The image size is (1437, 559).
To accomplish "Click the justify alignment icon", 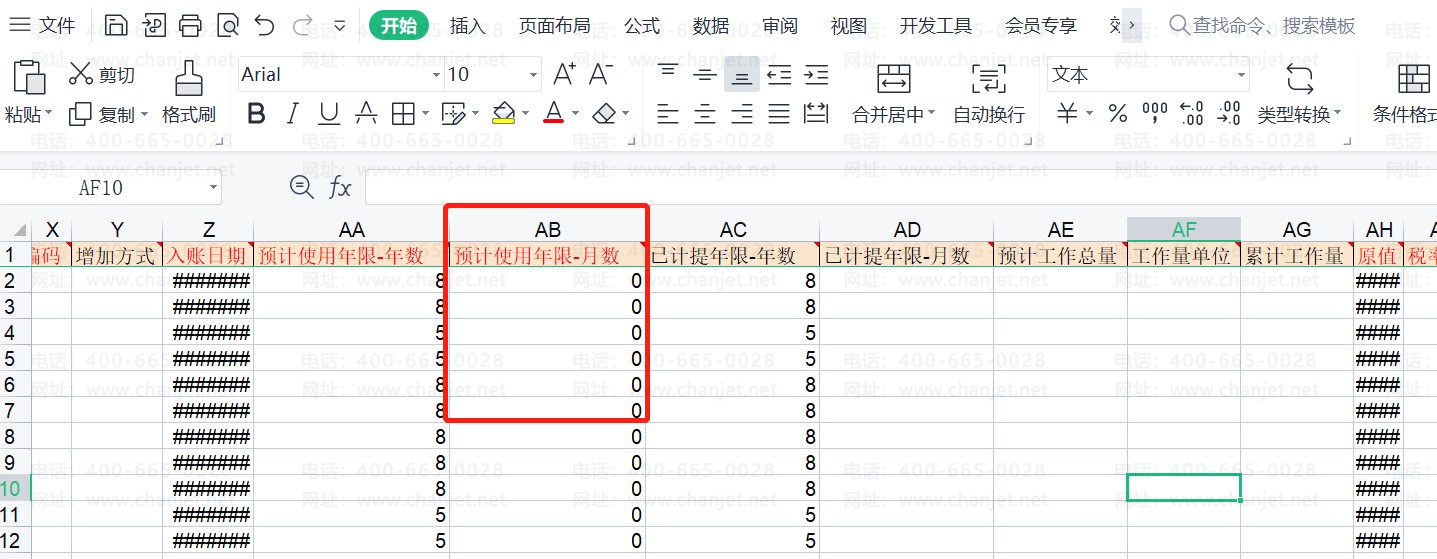I will pyautogui.click(x=779, y=114).
